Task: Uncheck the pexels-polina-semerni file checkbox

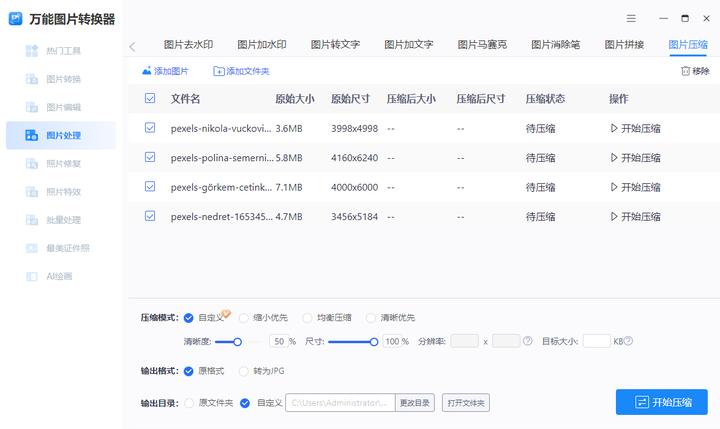Action: click(150, 157)
